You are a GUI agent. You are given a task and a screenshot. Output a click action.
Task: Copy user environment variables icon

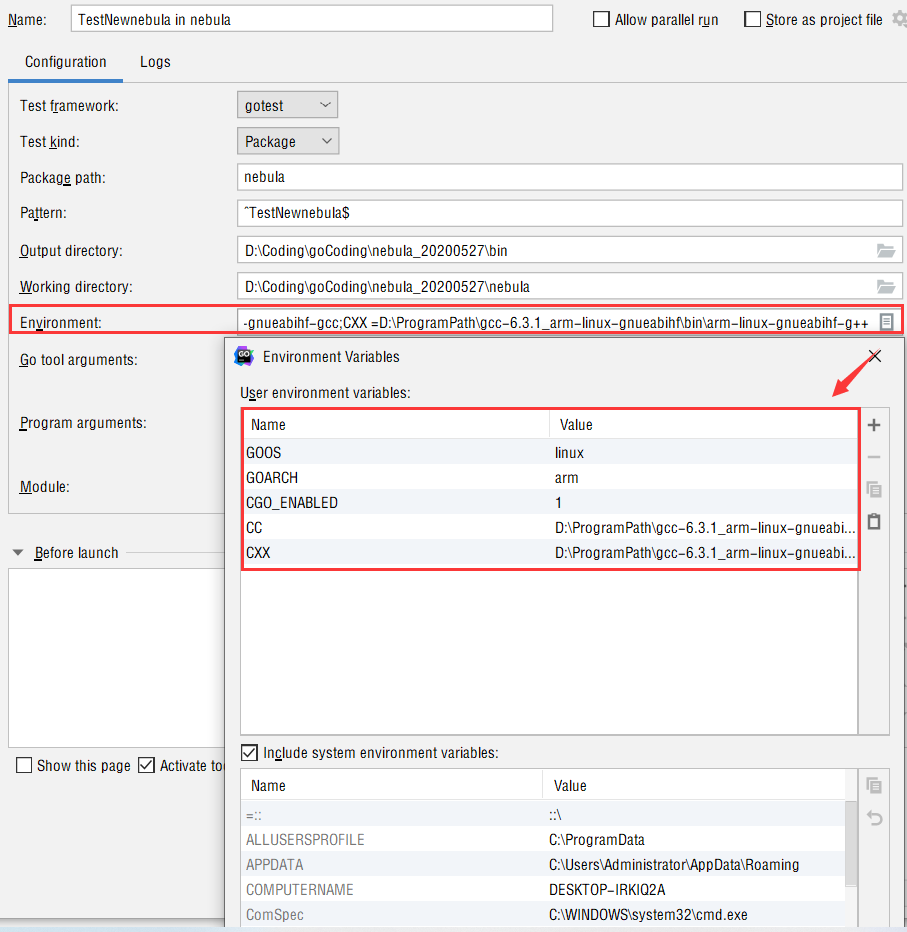click(874, 489)
